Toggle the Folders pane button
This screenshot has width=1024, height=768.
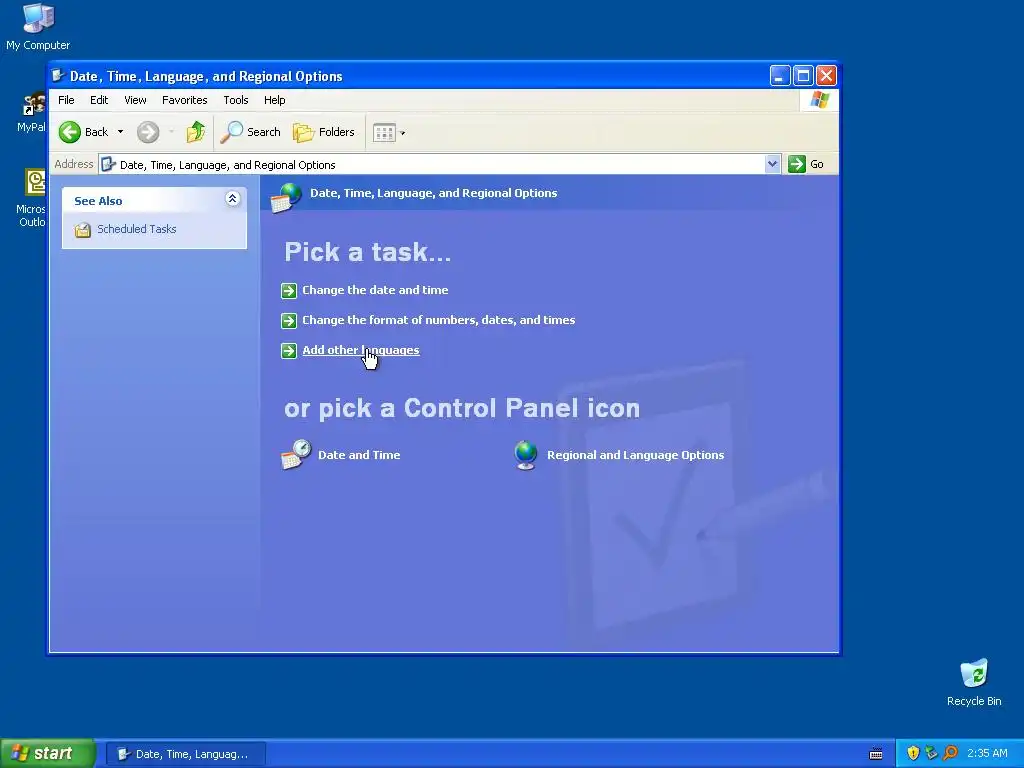click(x=324, y=133)
